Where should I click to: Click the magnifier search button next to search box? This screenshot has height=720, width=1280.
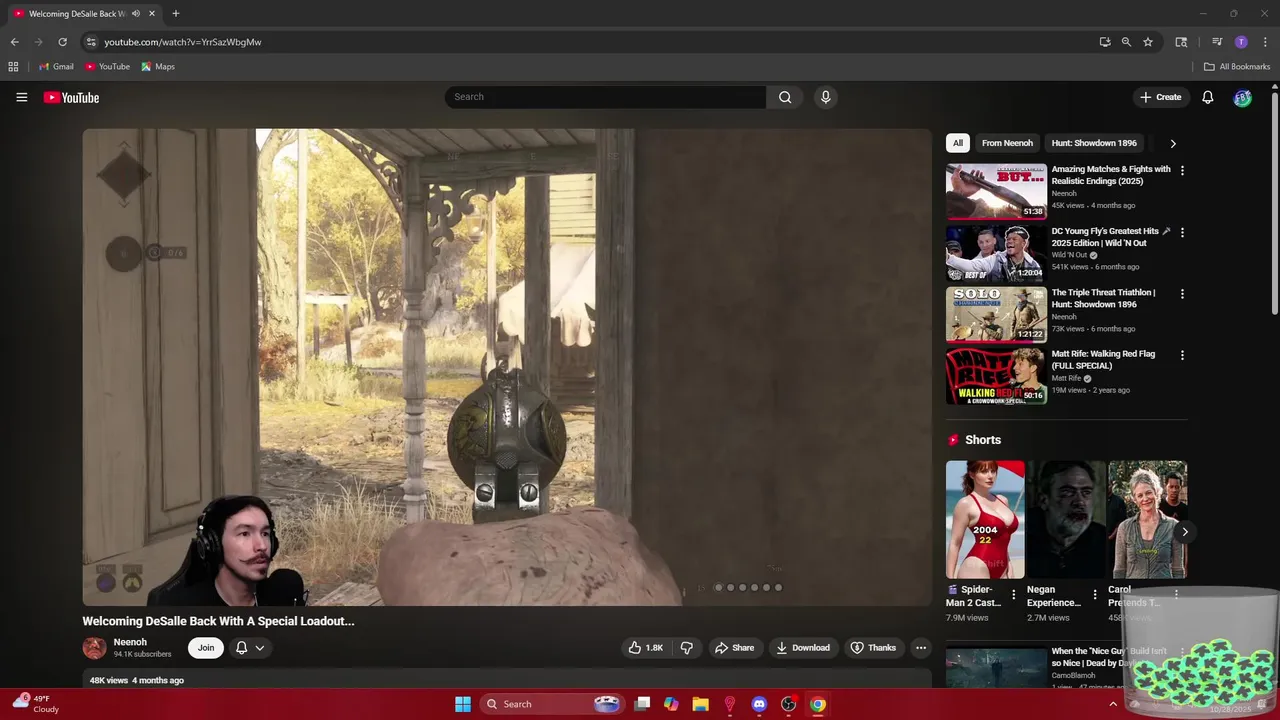(785, 97)
